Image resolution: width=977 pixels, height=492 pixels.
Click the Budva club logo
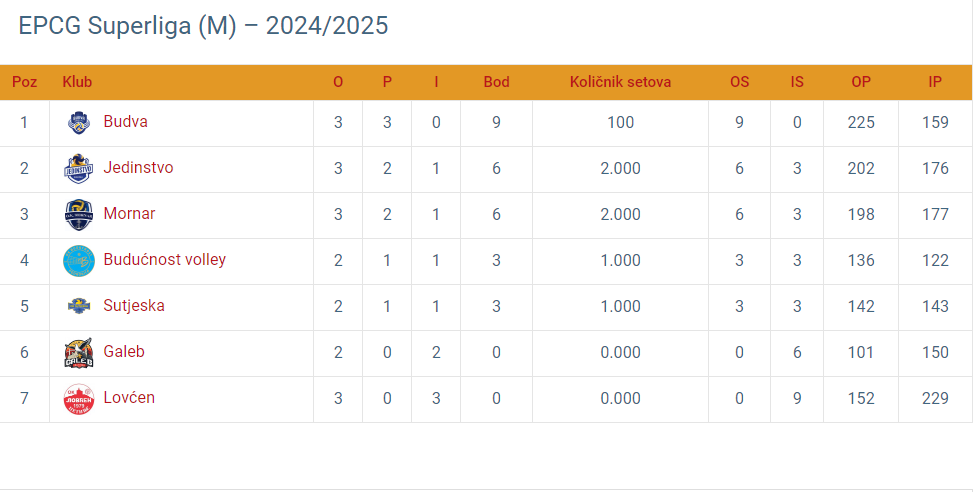coord(79,123)
